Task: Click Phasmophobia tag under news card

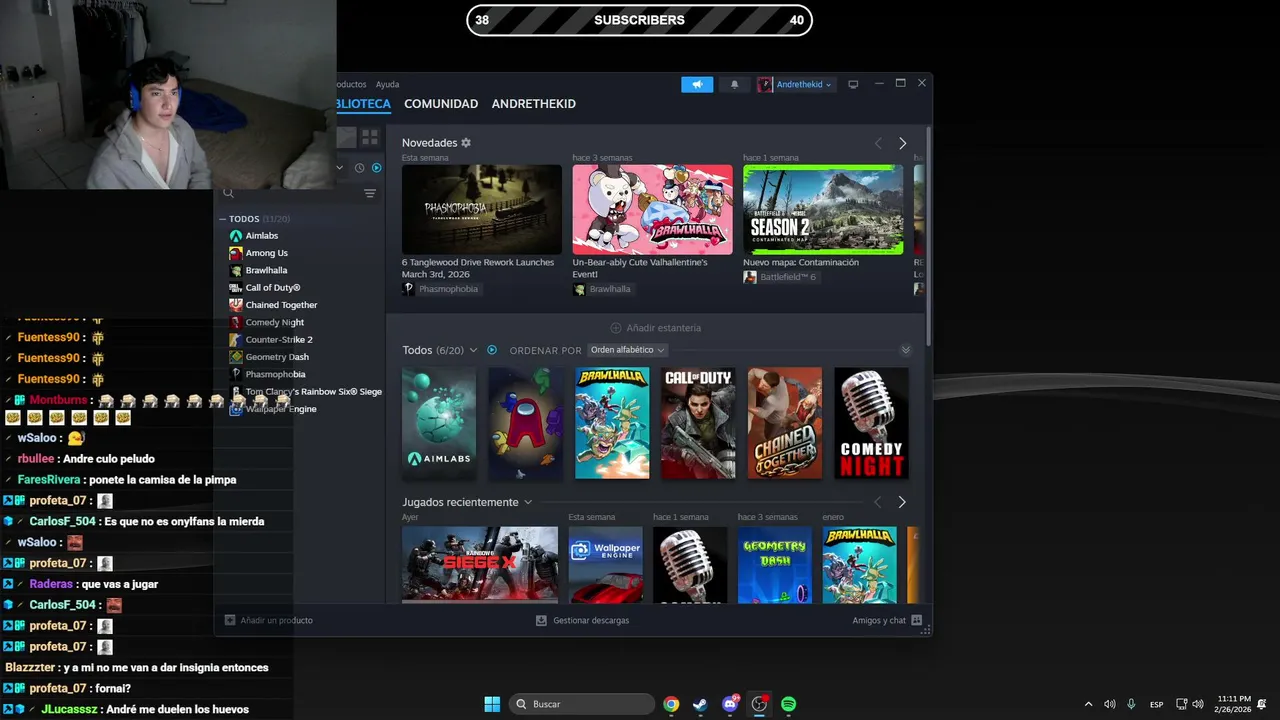Action: (440, 289)
